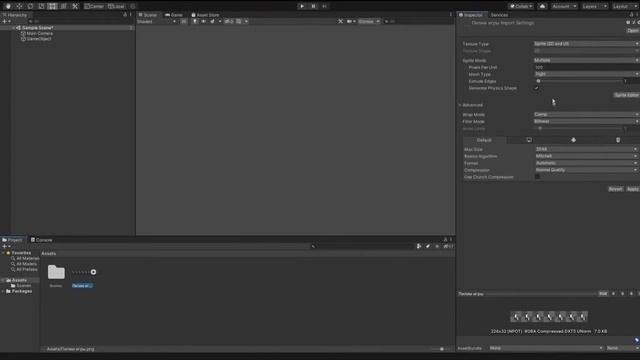Click the scene tools wrench-cross icon
Image resolution: width=640 pixels, height=360 pixels.
[340, 21]
